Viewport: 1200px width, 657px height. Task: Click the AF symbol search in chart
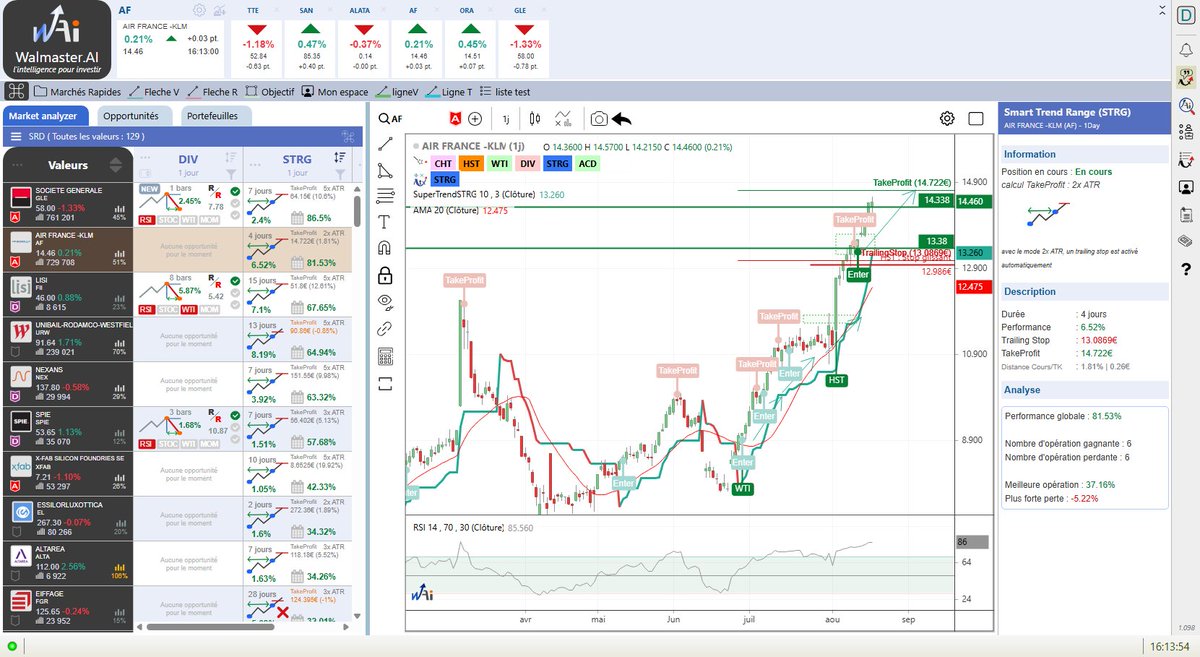[x=390, y=118]
